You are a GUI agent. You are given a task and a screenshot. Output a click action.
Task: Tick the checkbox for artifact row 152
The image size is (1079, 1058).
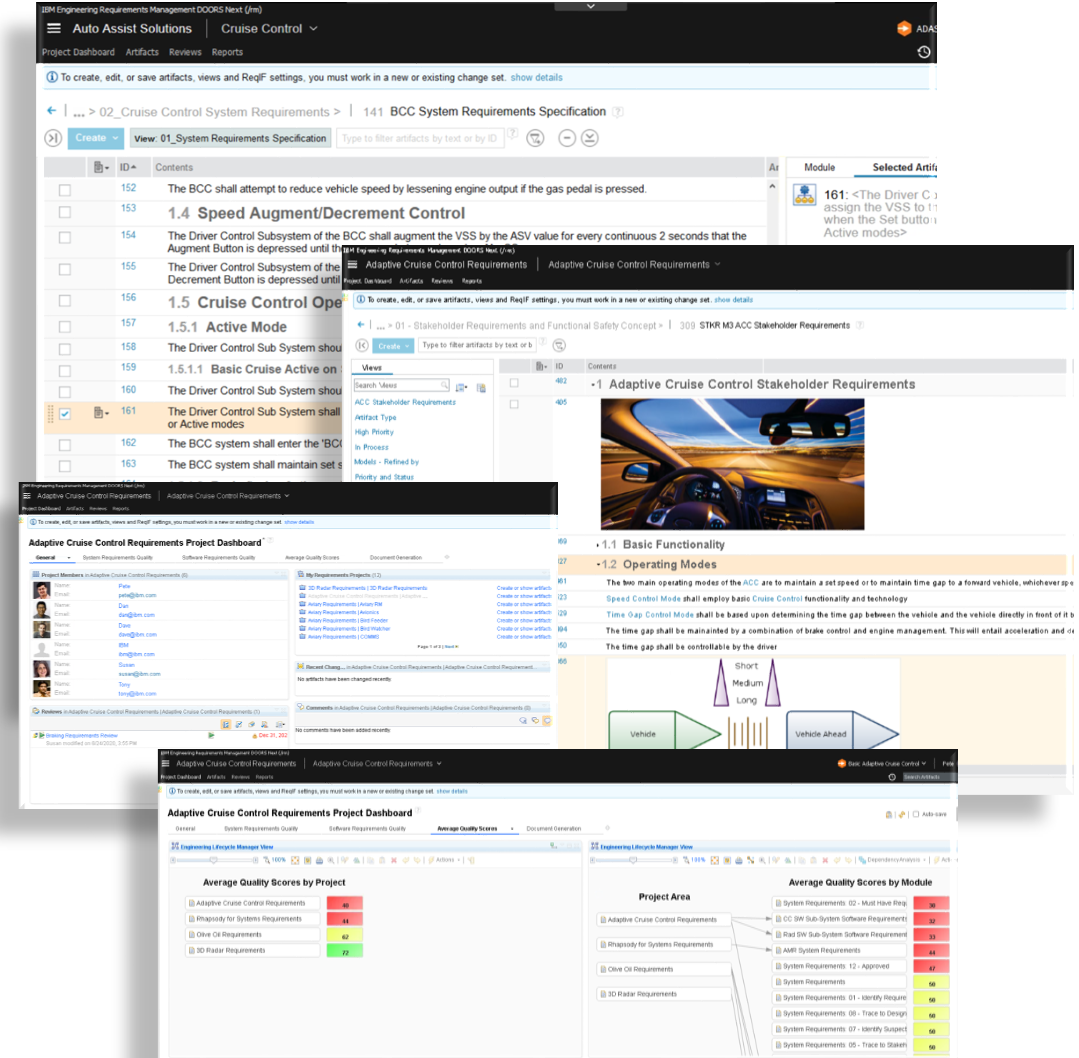[x=65, y=190]
